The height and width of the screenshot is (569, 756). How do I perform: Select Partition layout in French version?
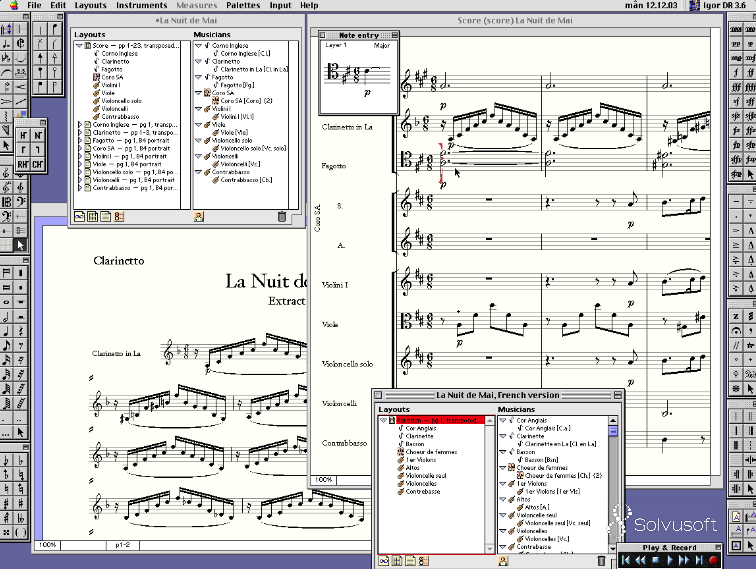coord(437,420)
